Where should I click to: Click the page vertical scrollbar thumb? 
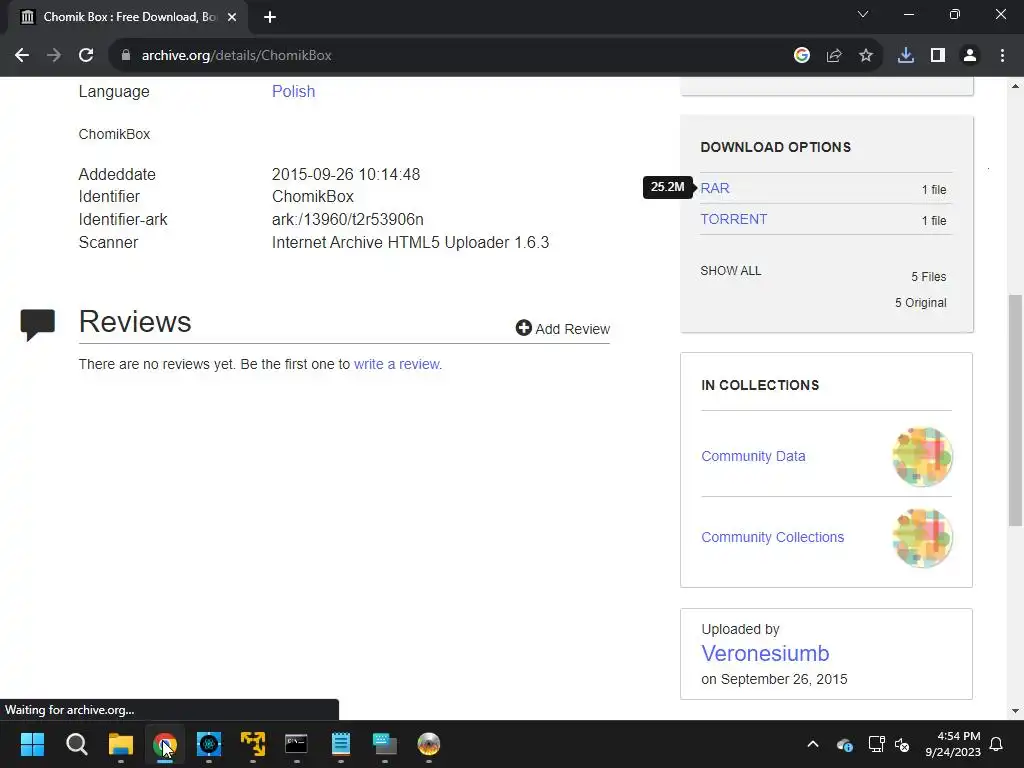tap(1015, 409)
